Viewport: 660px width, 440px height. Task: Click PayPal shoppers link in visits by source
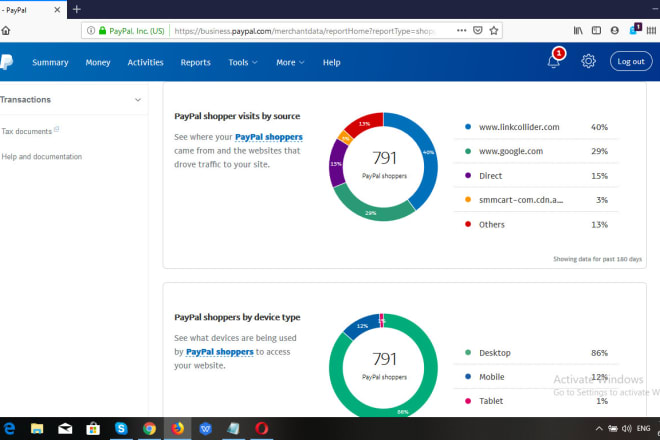(269, 137)
